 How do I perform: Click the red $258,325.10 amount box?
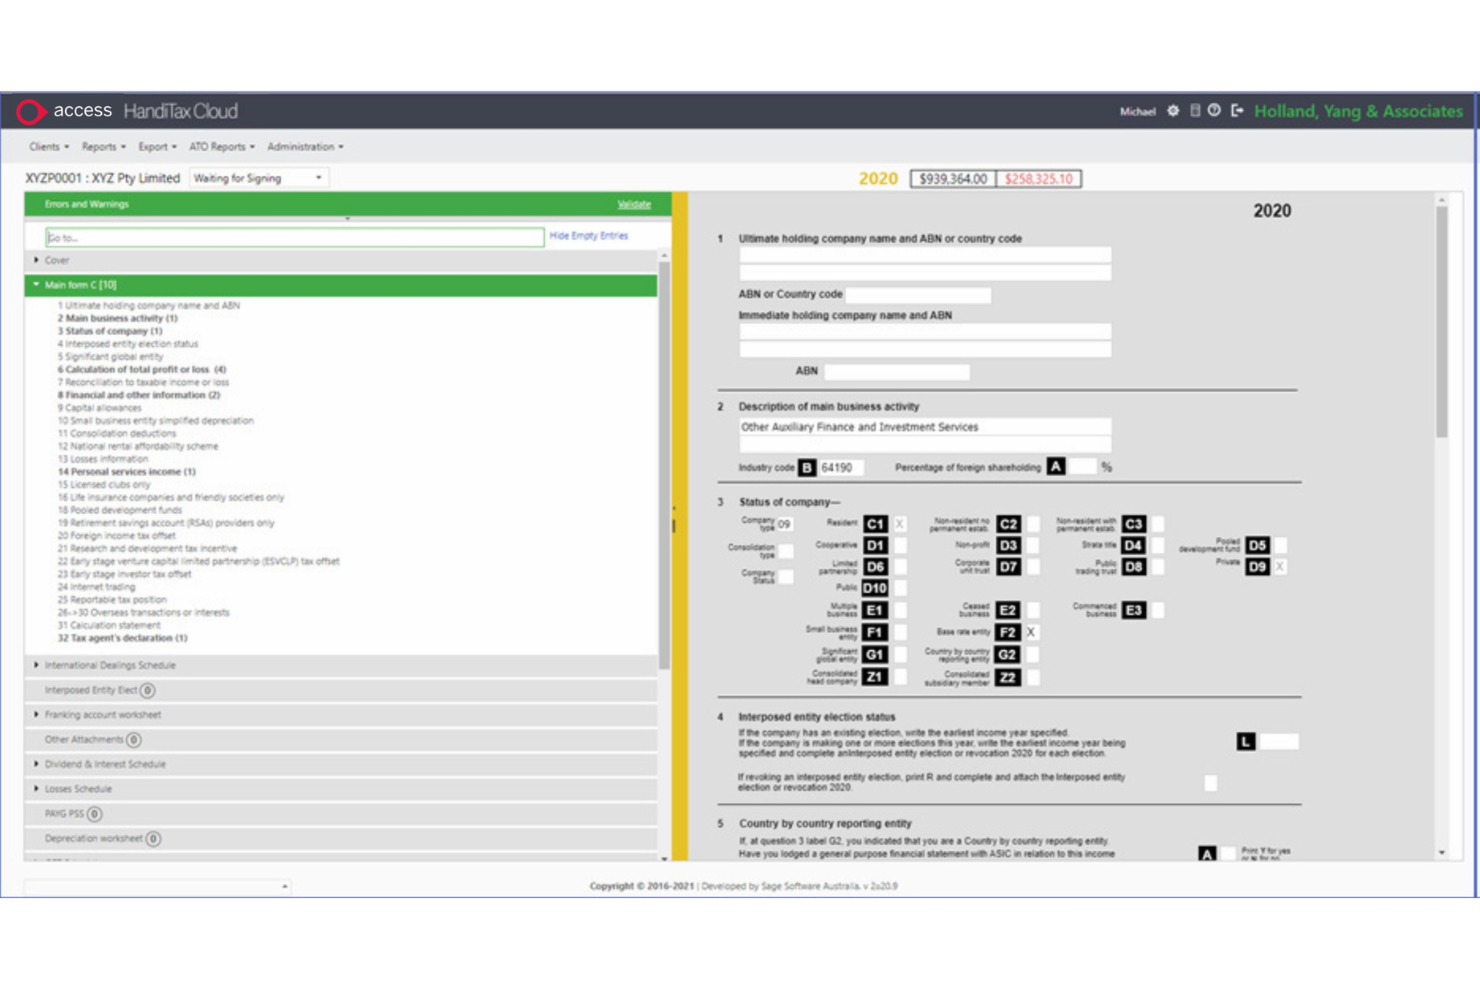(x=1038, y=179)
